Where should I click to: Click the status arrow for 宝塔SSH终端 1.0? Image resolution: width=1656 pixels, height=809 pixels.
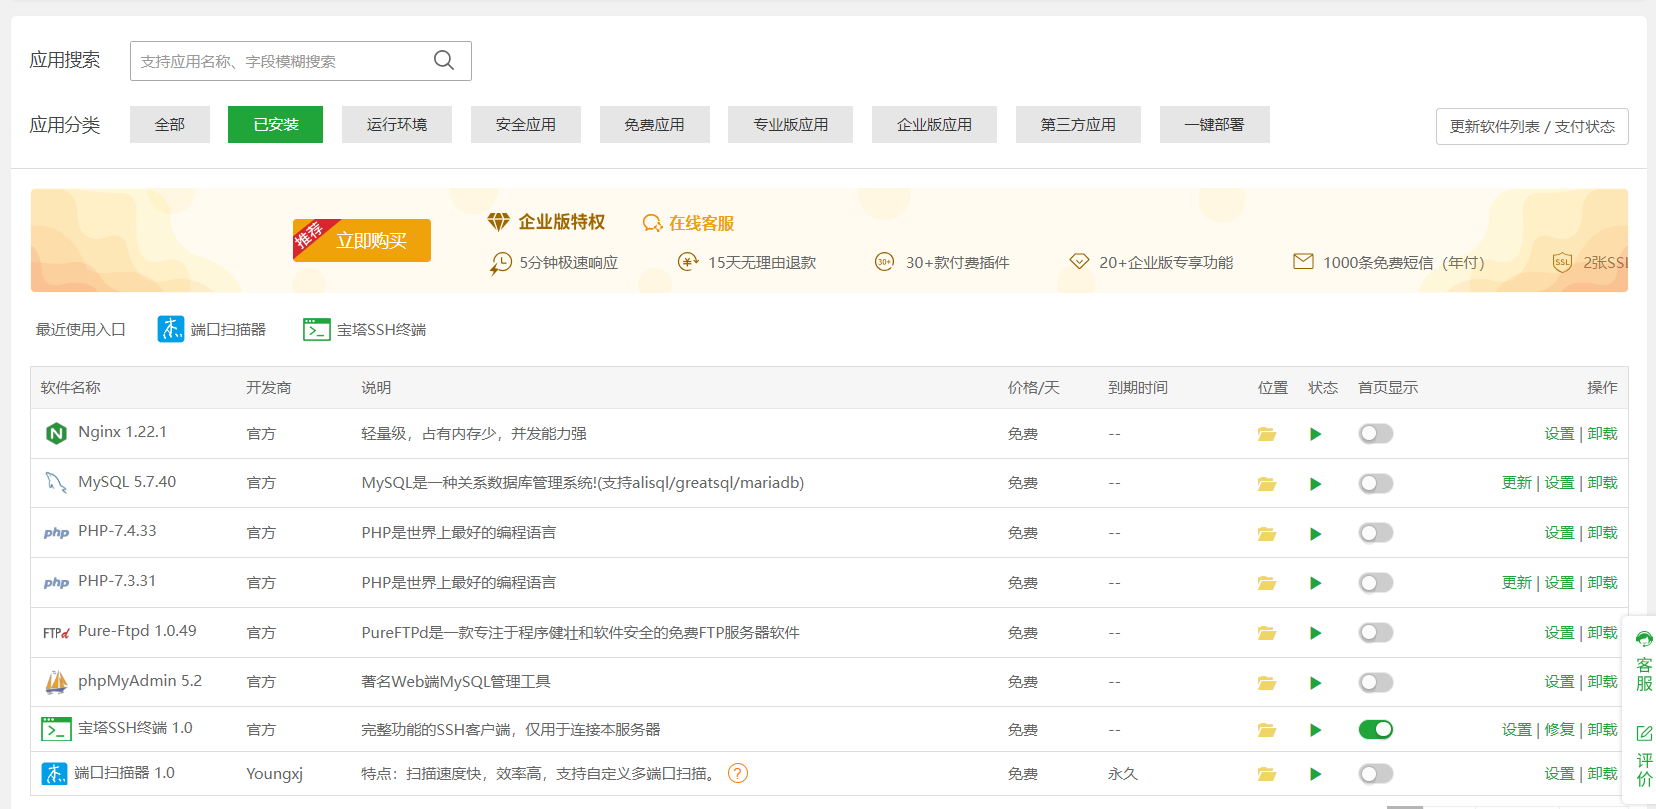[x=1316, y=730]
